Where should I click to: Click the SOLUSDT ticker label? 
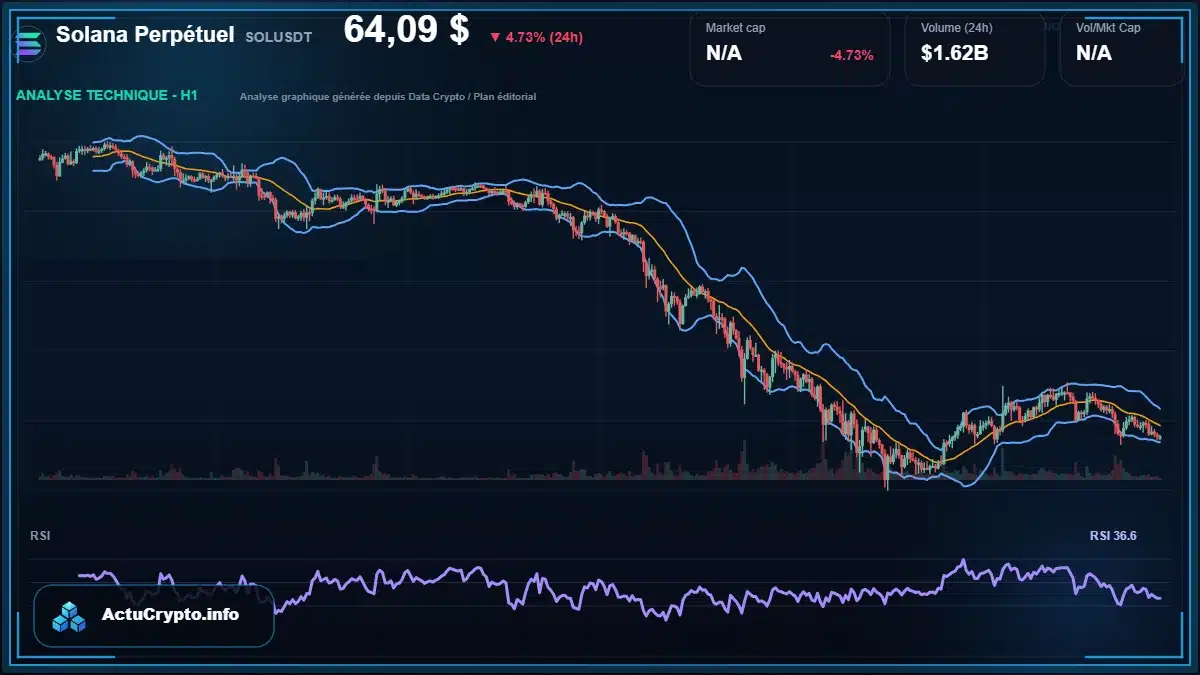tap(279, 37)
